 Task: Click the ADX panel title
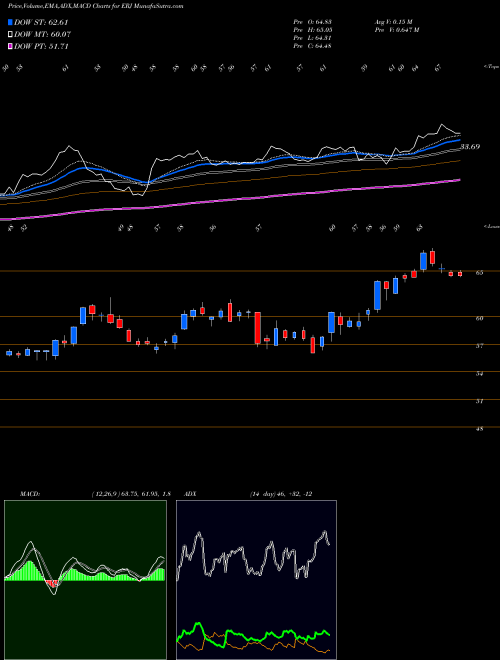(x=190, y=494)
